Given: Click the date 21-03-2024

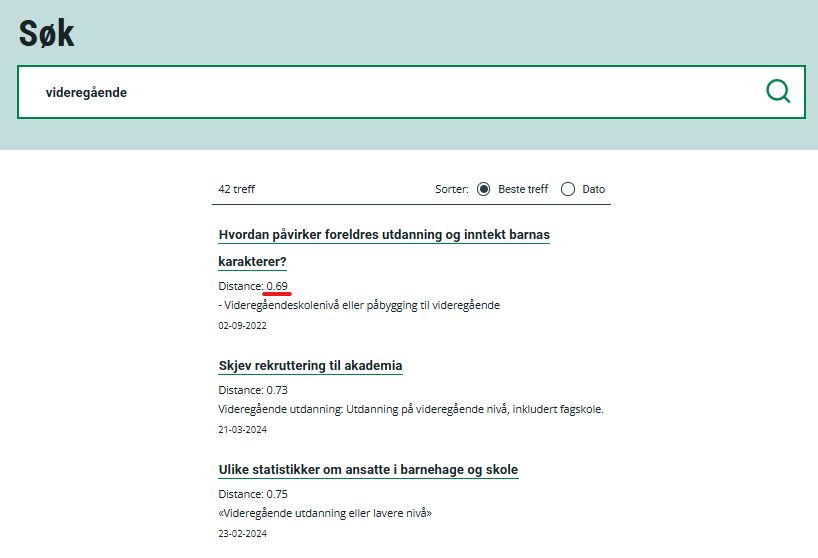Looking at the screenshot, I should (242, 429).
